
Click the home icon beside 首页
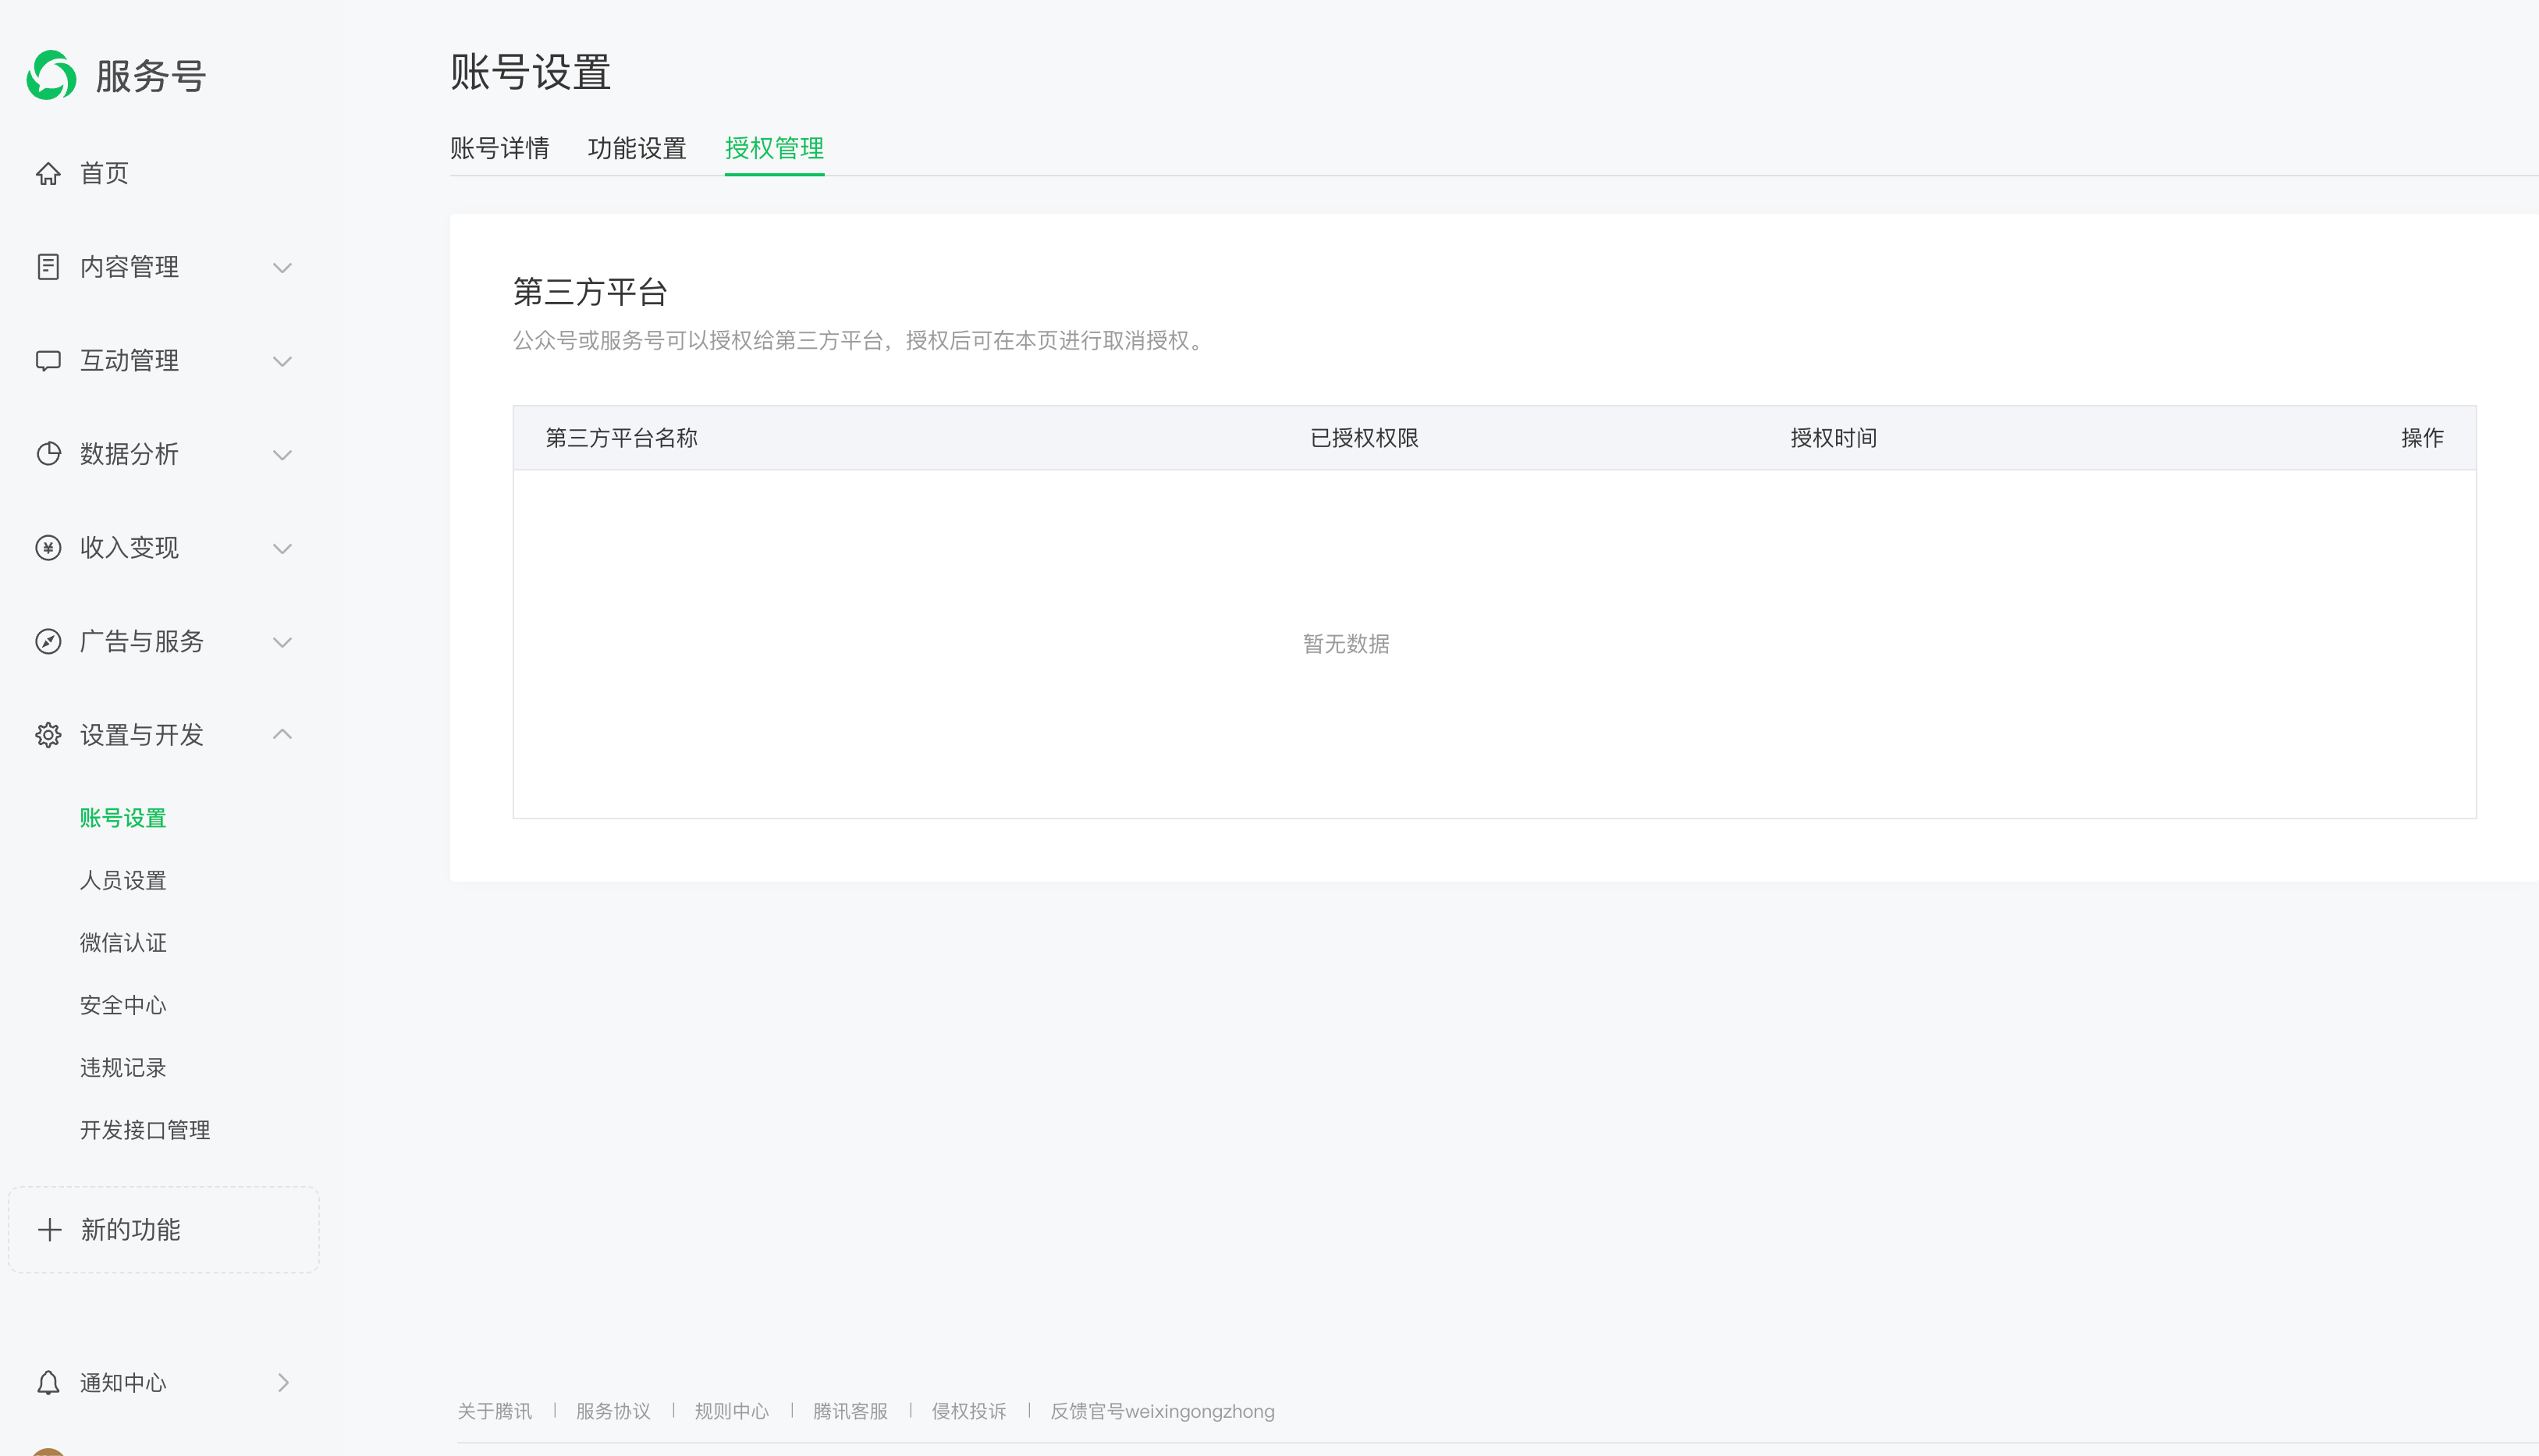[x=48, y=174]
